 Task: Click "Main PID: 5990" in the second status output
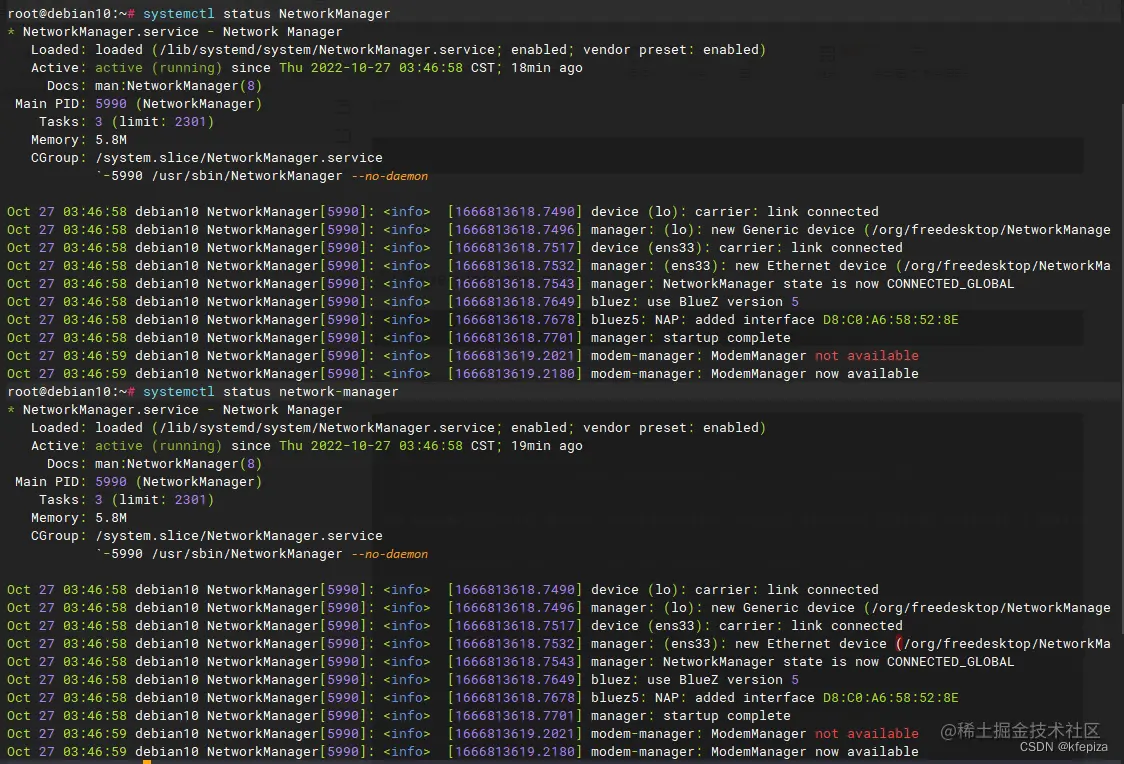pos(71,482)
